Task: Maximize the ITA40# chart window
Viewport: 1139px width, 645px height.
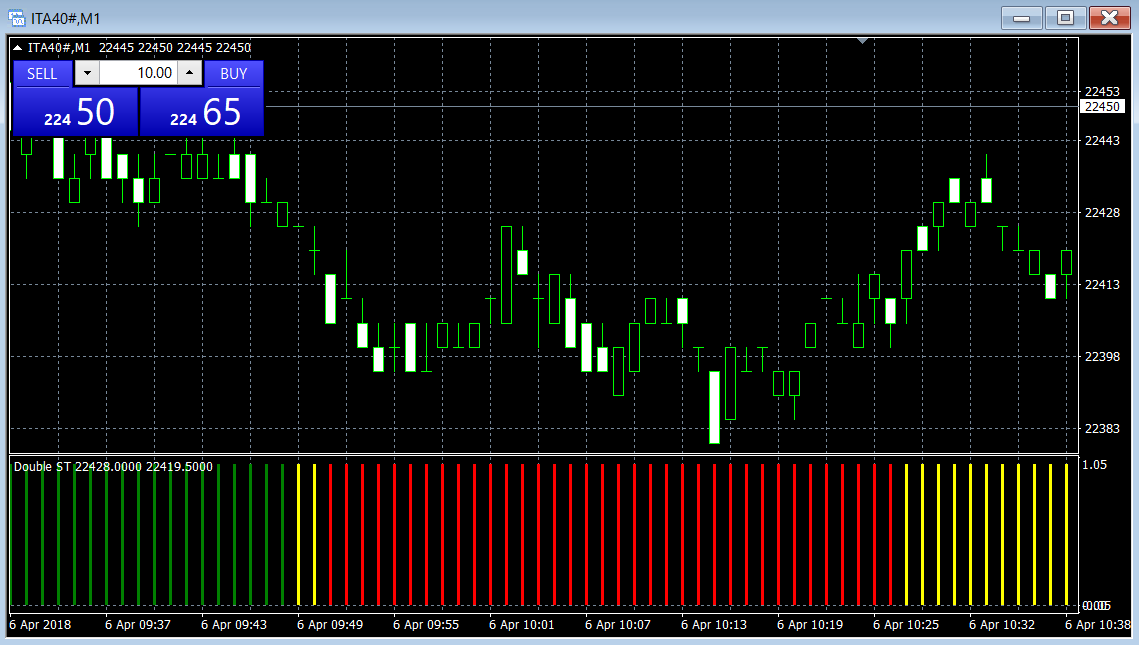Action: (1065, 17)
